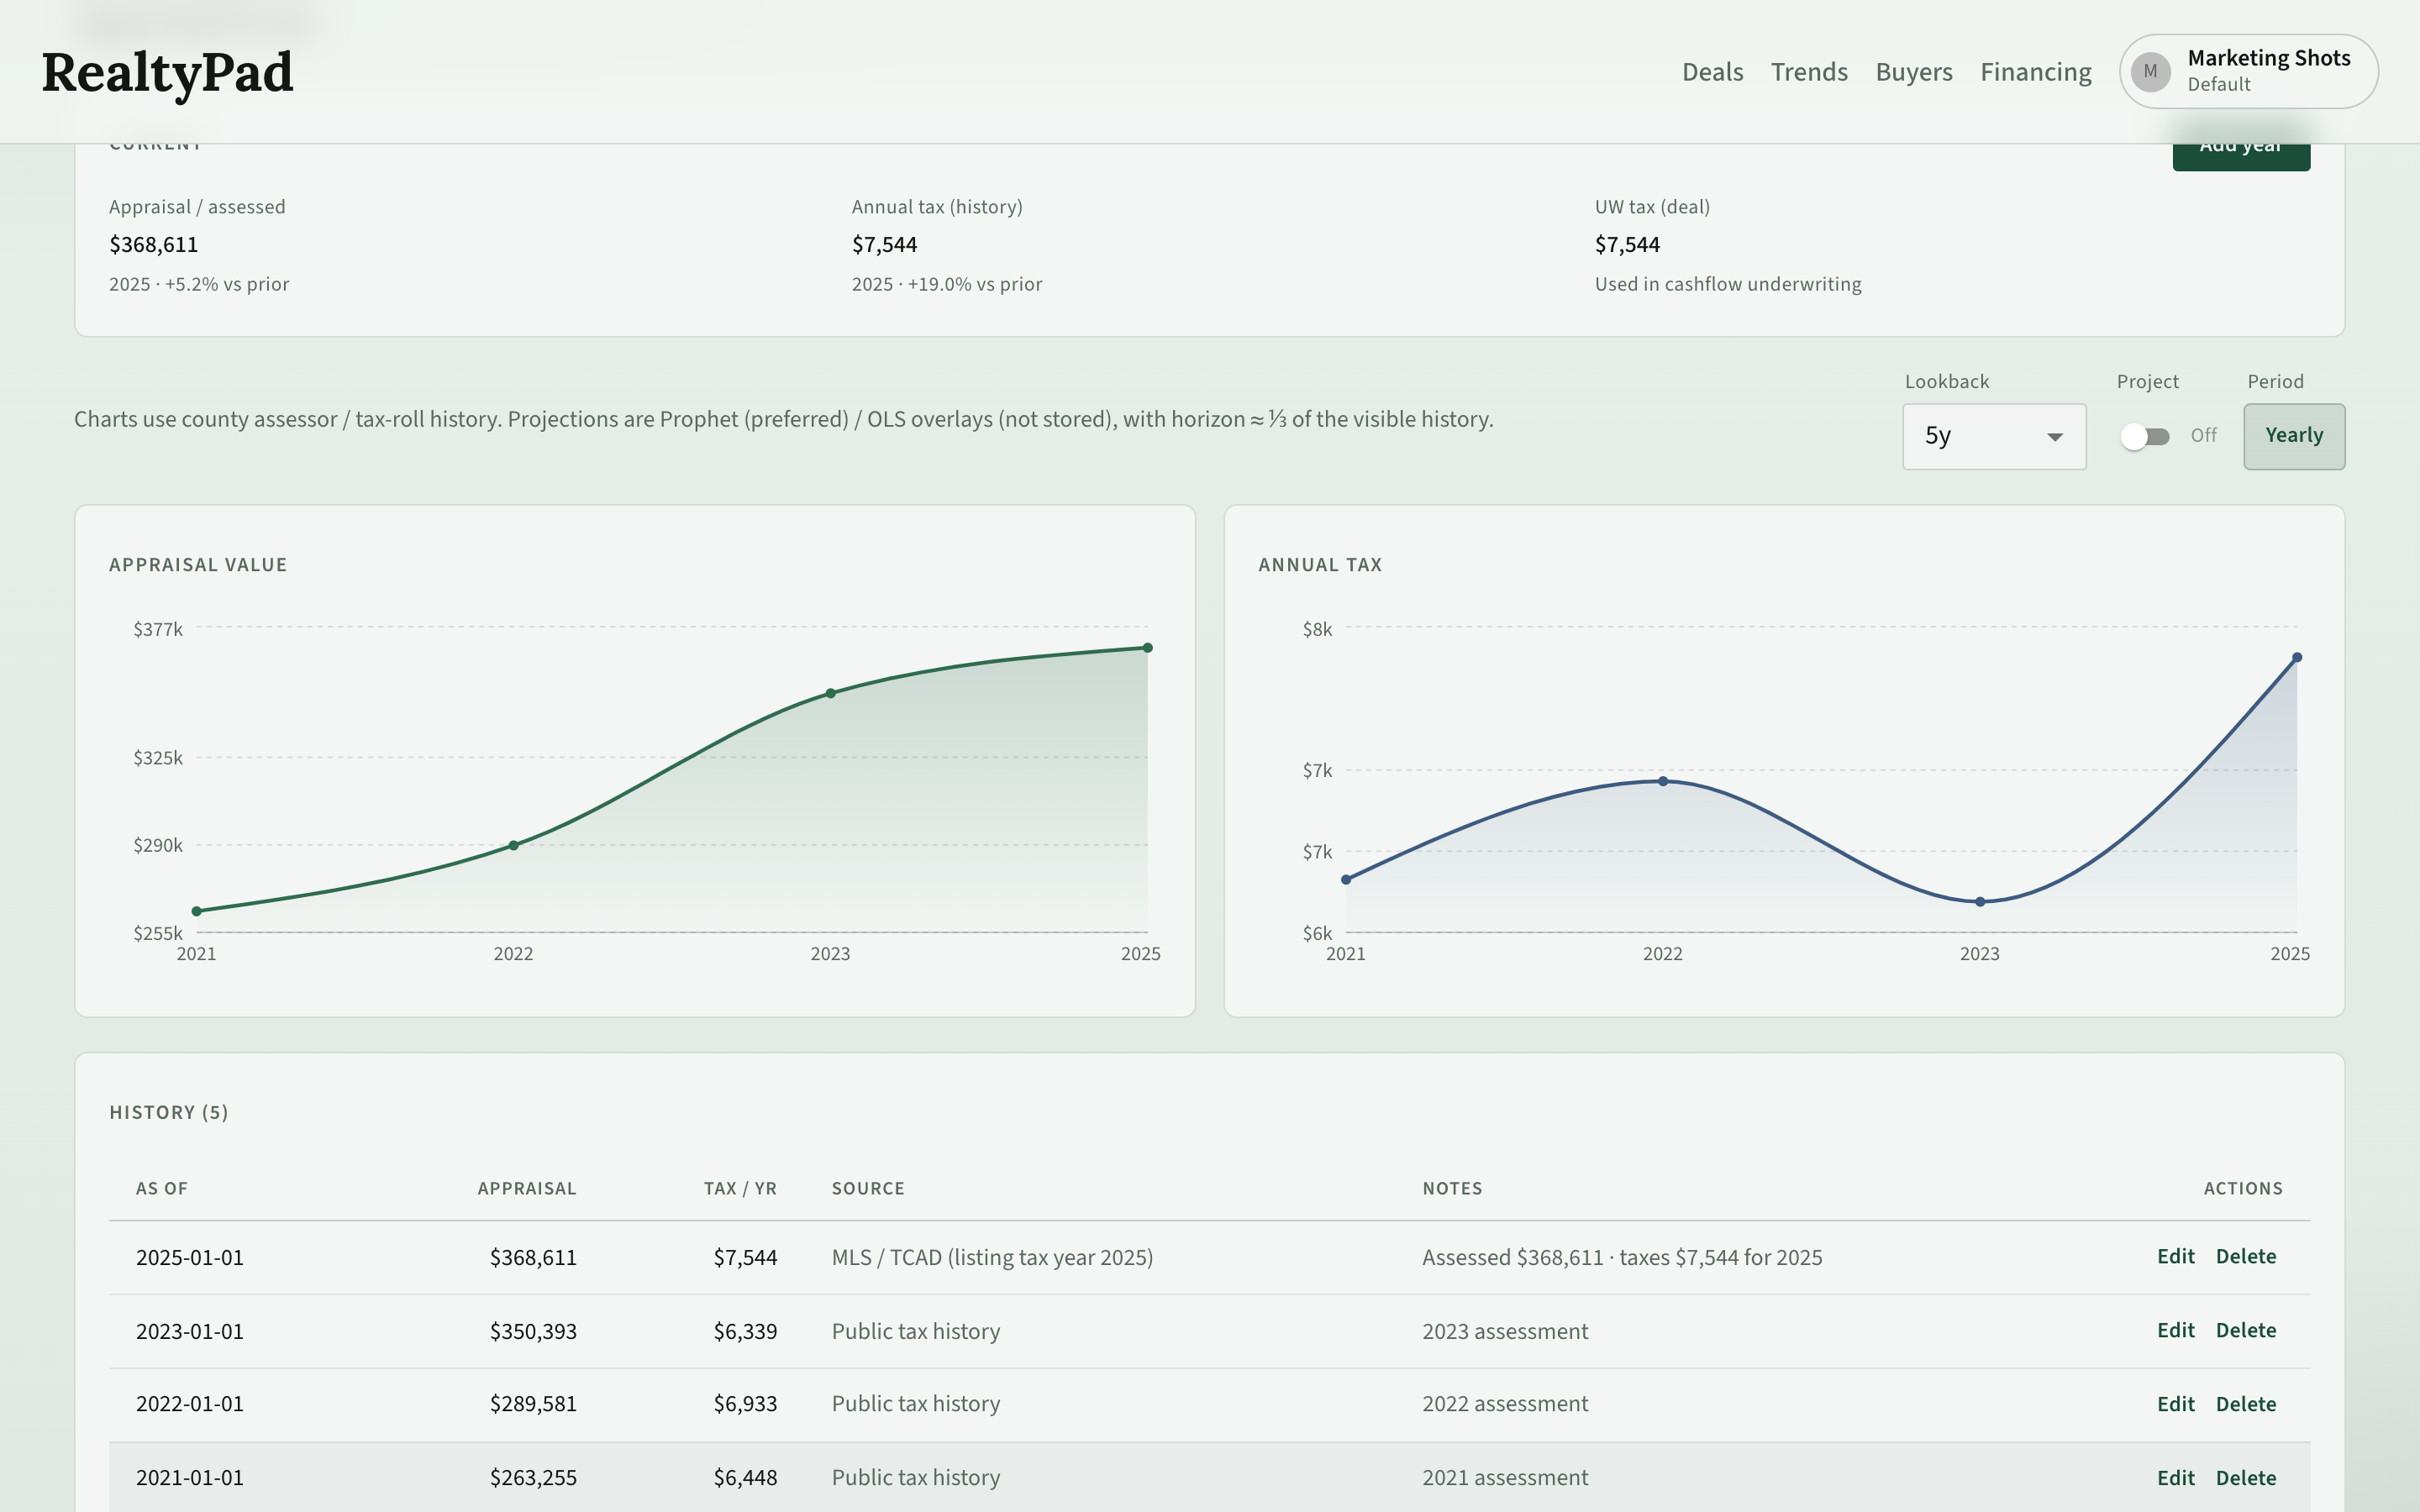Delete the 2021-01-01 history row

coord(2246,1478)
